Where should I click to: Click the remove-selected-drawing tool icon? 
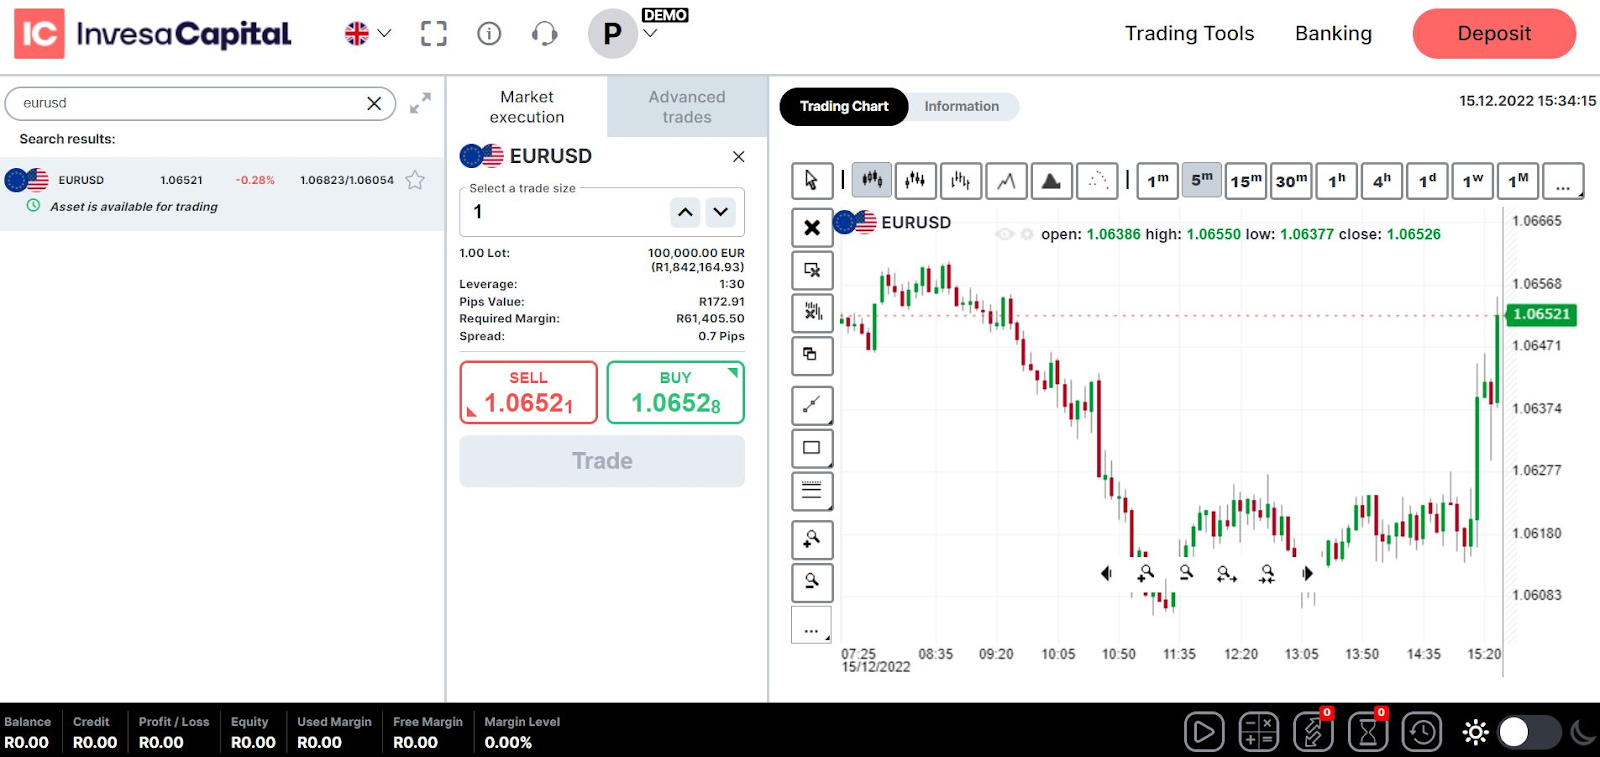(x=812, y=270)
